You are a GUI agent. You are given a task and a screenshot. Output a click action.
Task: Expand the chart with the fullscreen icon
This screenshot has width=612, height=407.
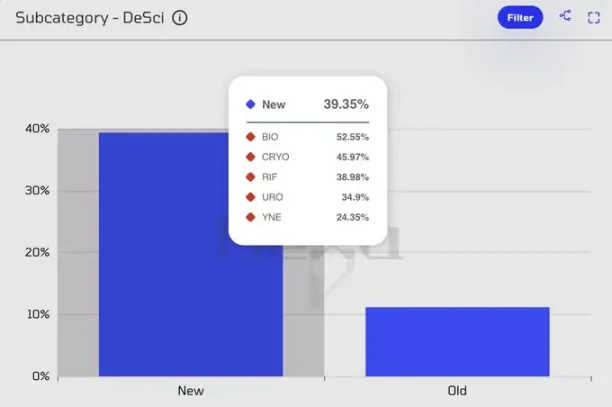click(593, 17)
